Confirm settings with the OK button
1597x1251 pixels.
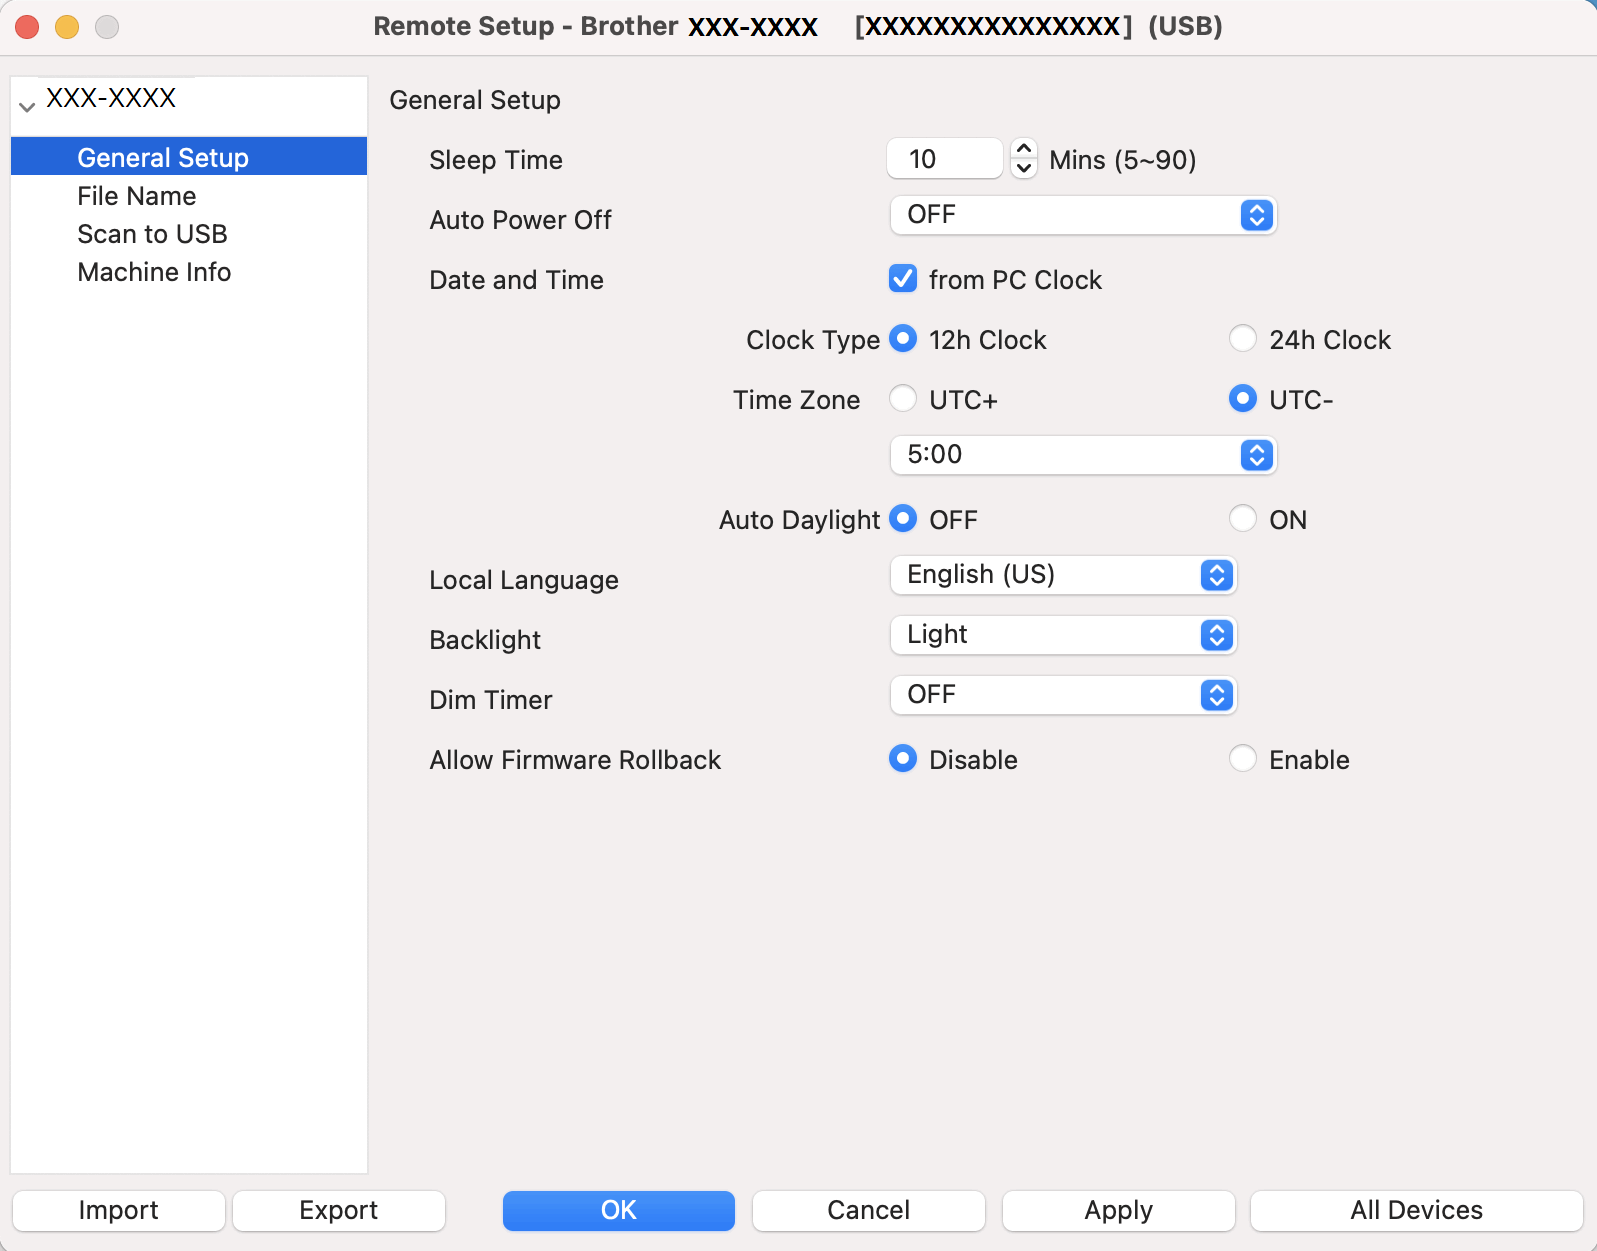[x=619, y=1210]
